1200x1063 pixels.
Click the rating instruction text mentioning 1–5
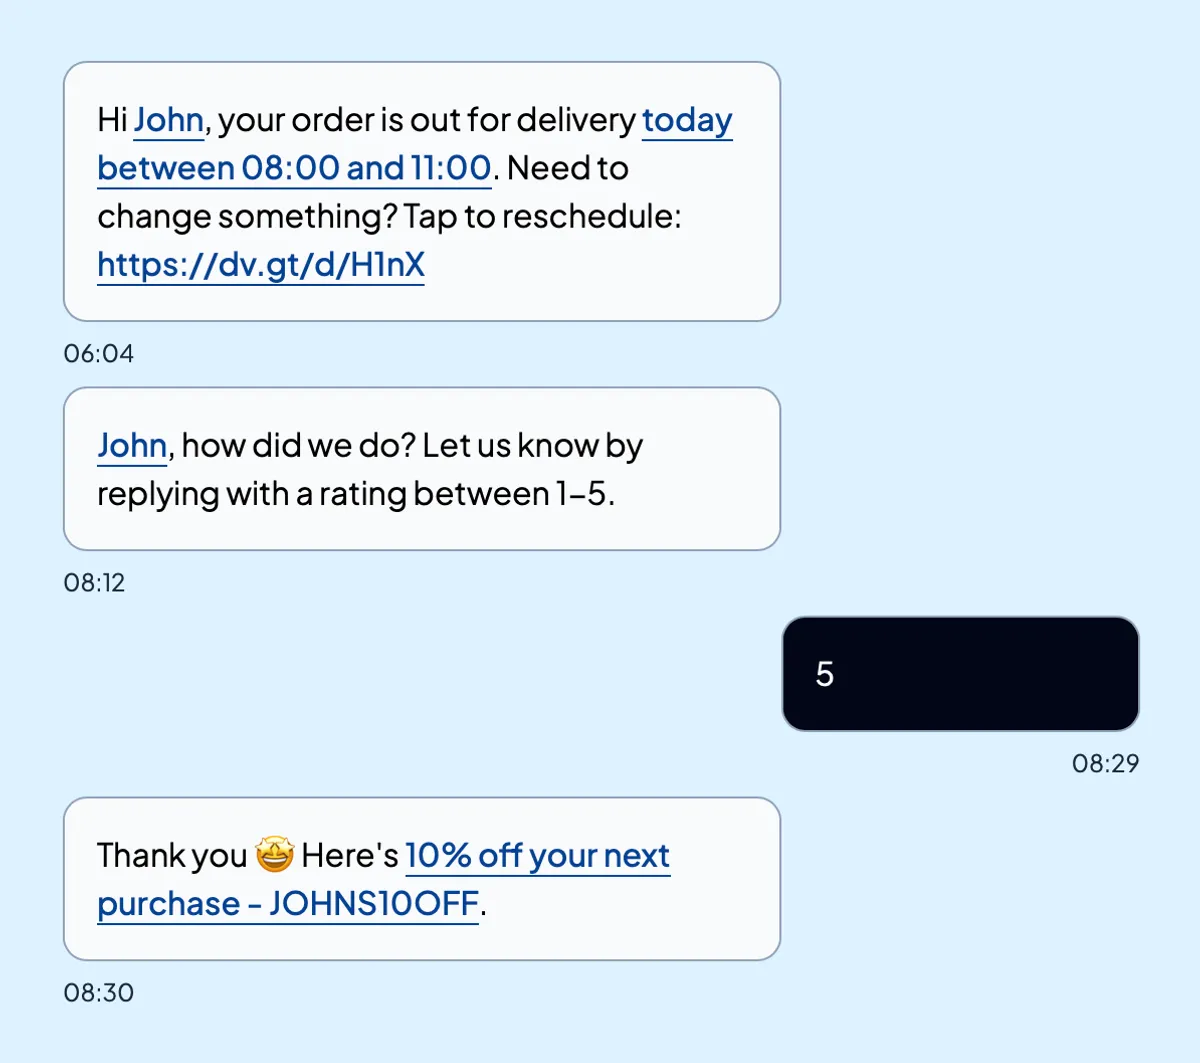[370, 493]
